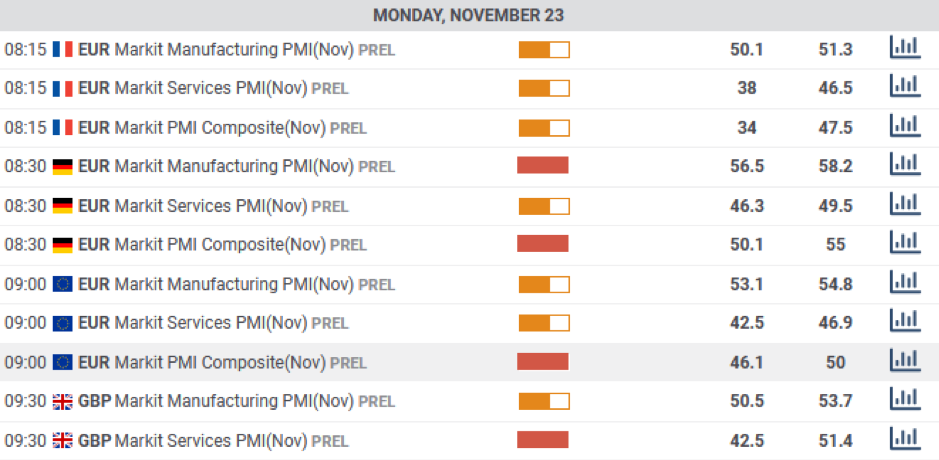This screenshot has width=939, height=460.
Task: Click orange volatility bar on French Manufacturing PMI
Action: (544, 50)
